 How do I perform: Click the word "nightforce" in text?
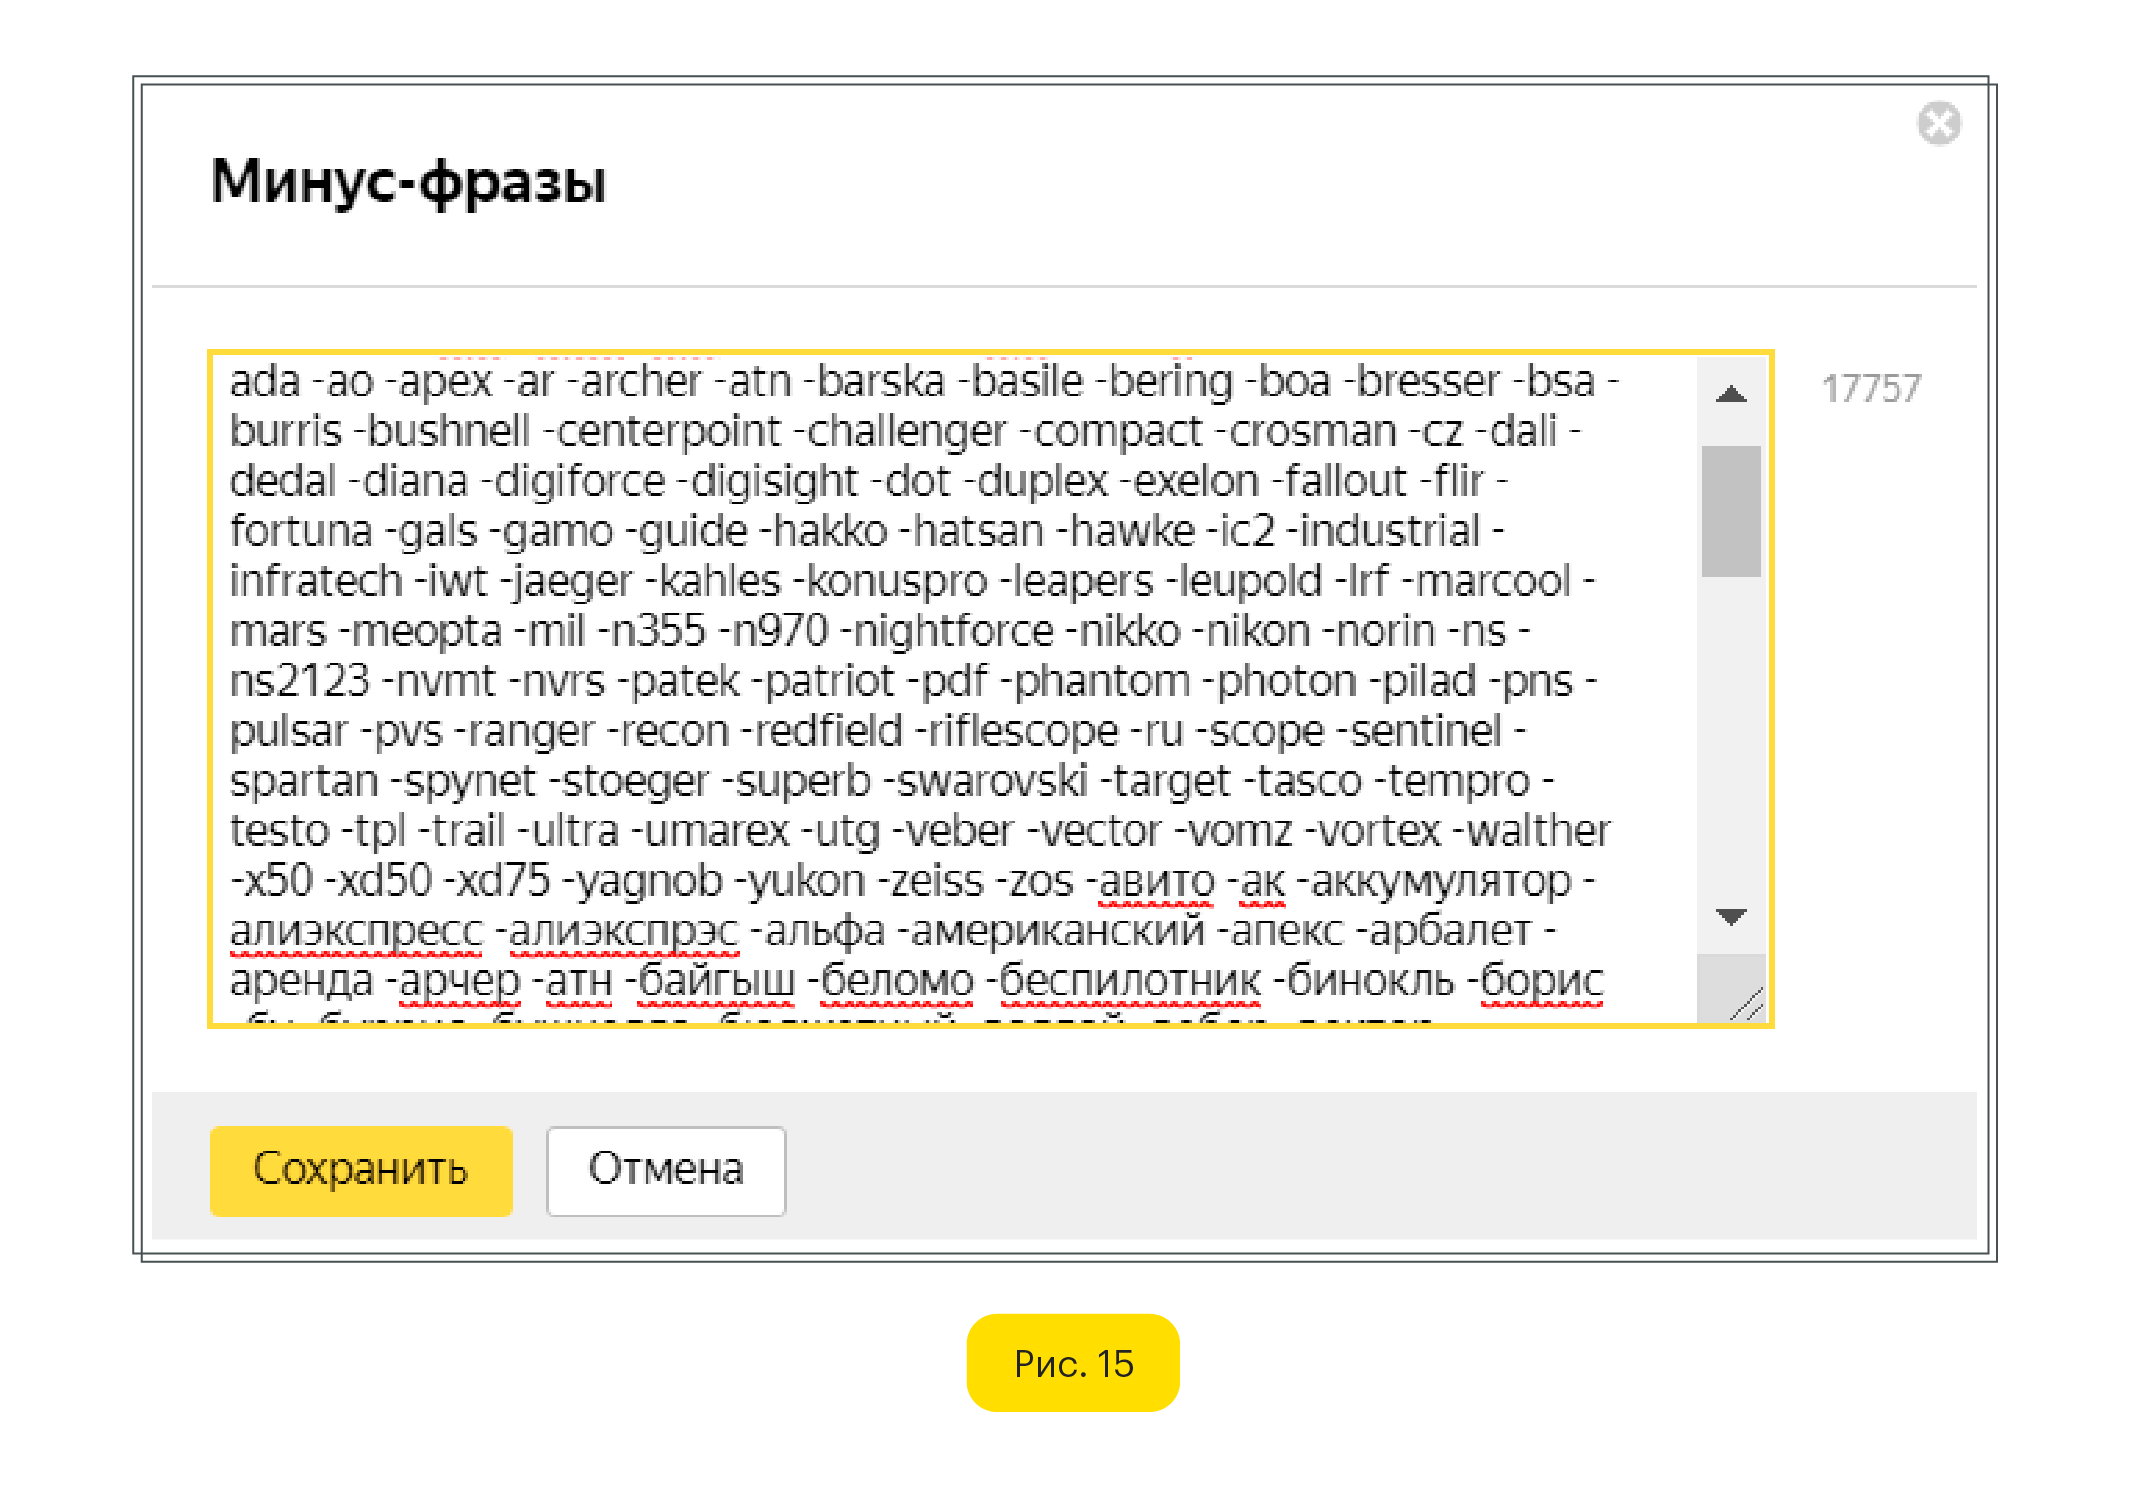pyautogui.click(x=953, y=631)
